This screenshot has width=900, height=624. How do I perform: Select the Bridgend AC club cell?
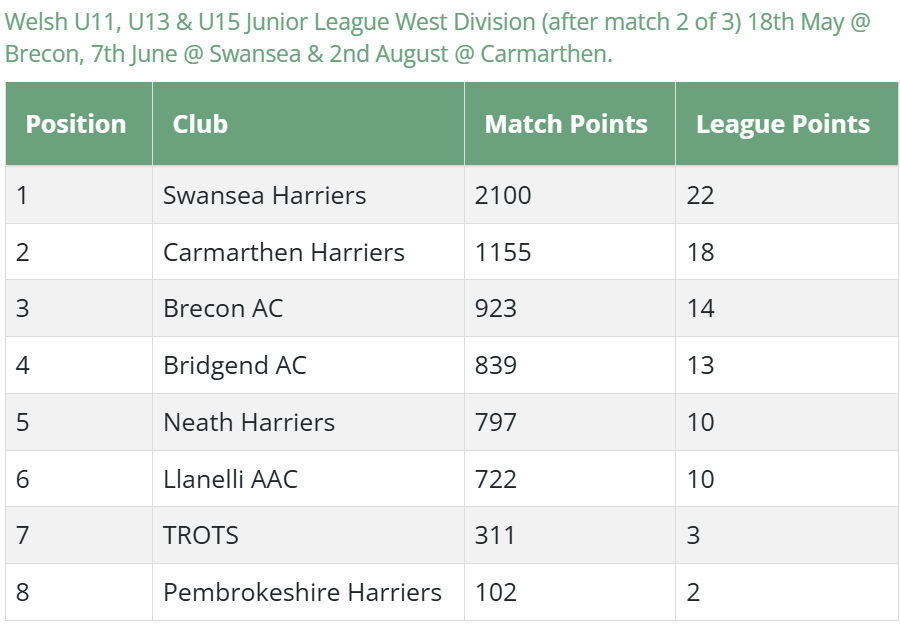[x=308, y=365]
